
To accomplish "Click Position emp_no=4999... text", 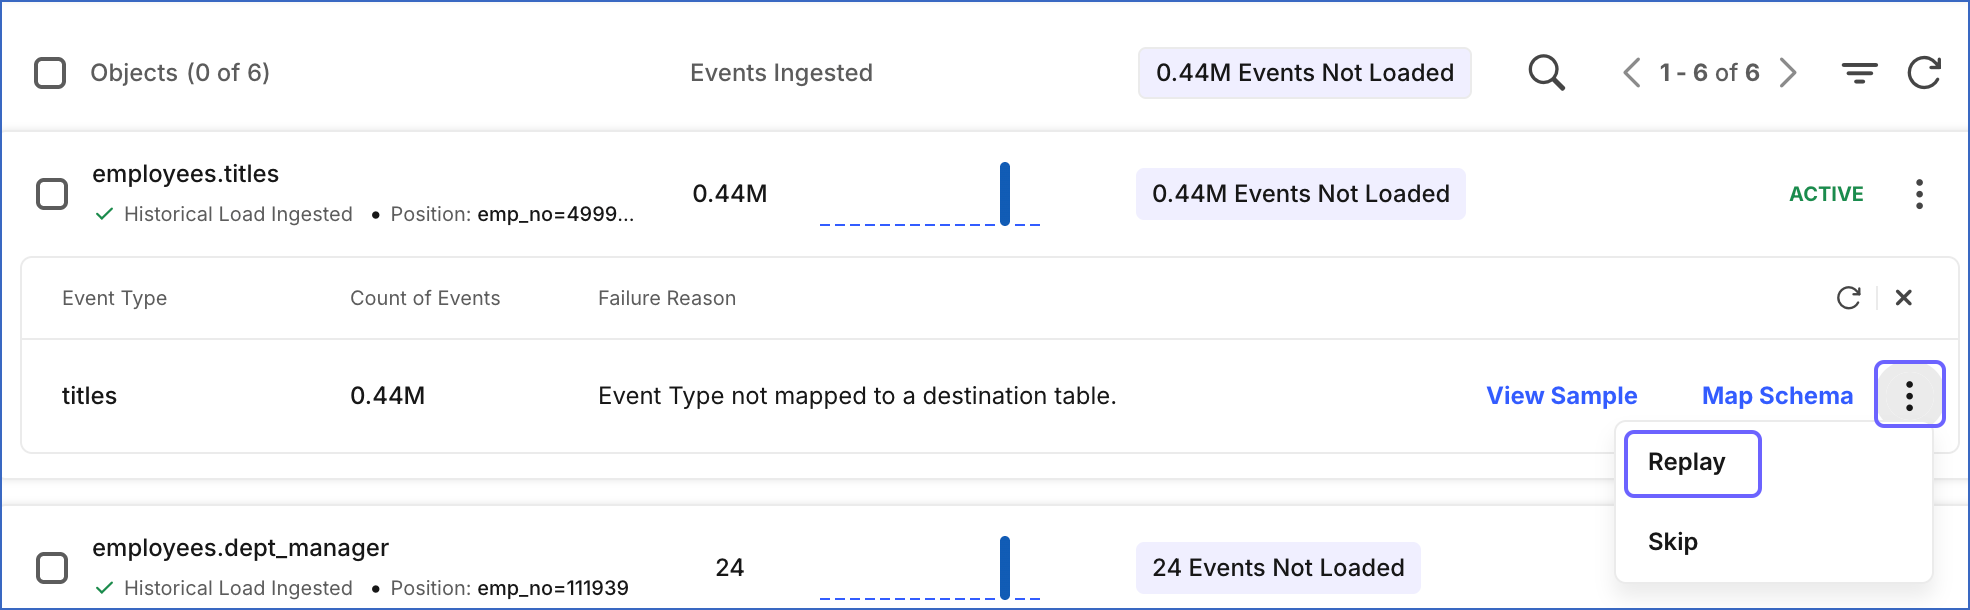I will 512,214.
